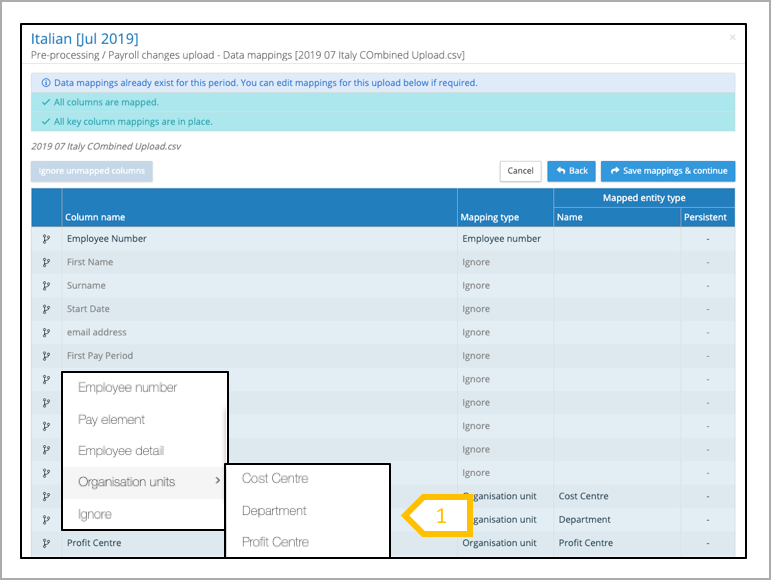
Task: Click mapping icon beside Employee Number row
Action: point(46,239)
